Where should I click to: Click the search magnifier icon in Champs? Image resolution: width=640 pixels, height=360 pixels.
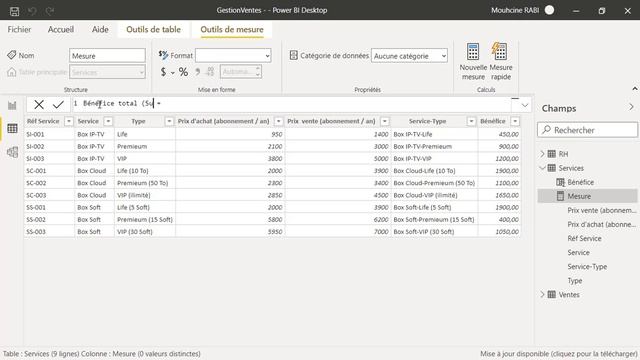(x=547, y=130)
